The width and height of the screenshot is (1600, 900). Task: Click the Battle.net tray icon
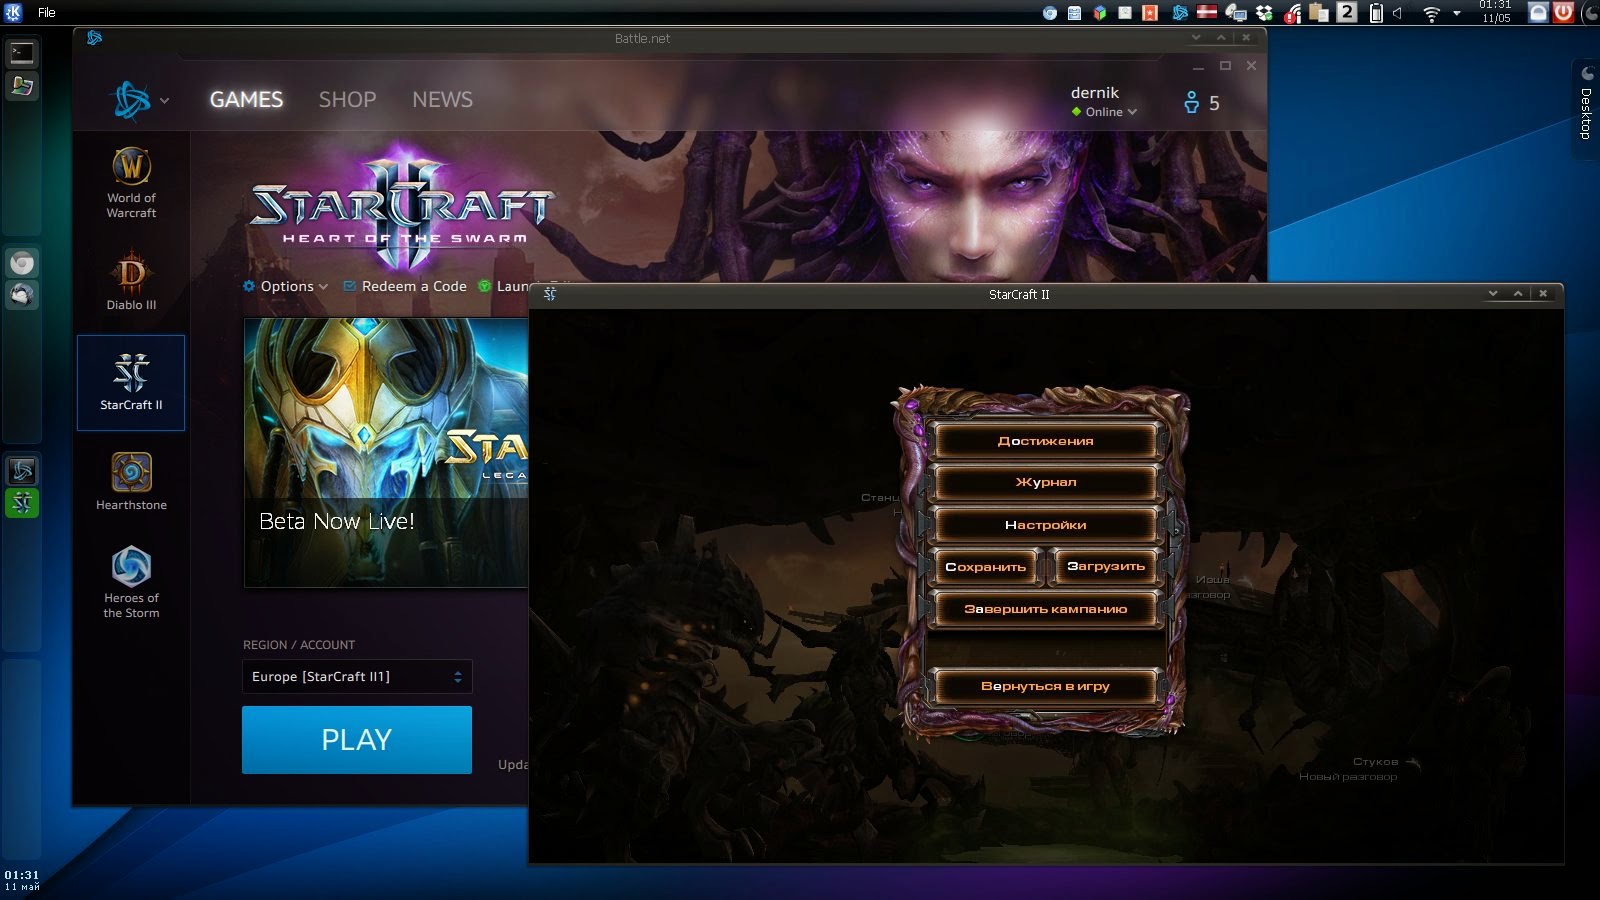coord(1180,13)
